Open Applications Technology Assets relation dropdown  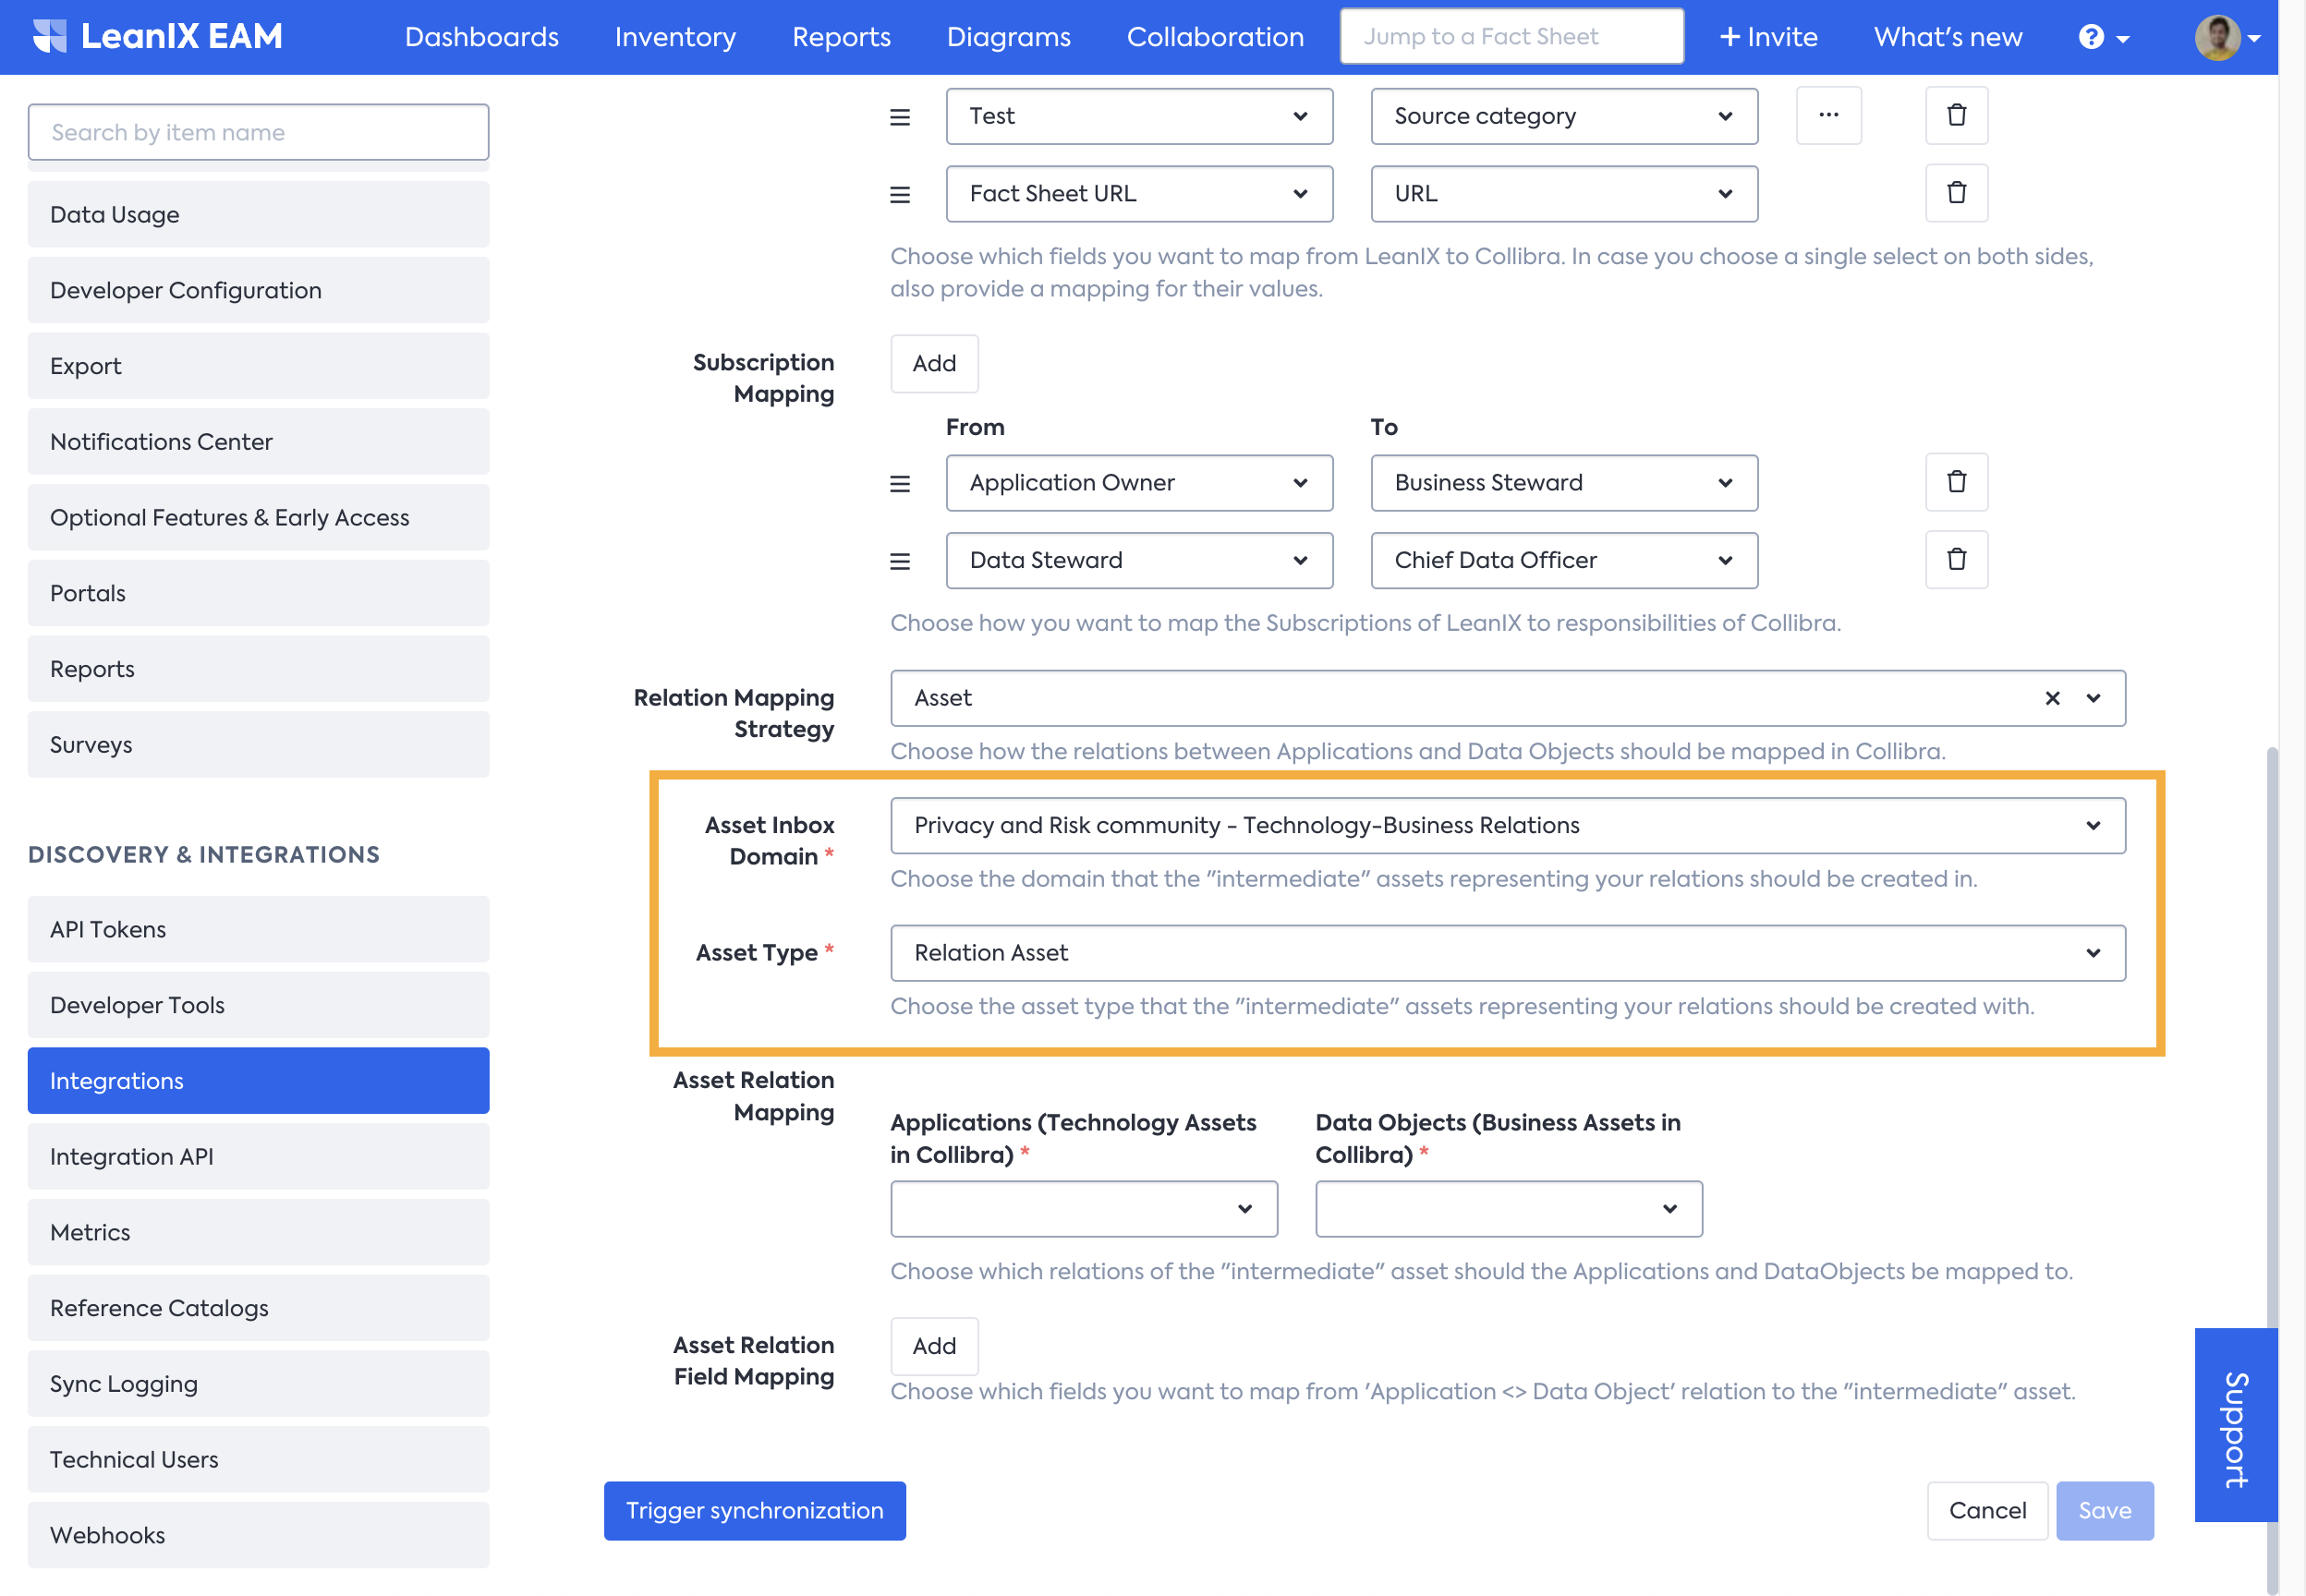(x=1083, y=1209)
